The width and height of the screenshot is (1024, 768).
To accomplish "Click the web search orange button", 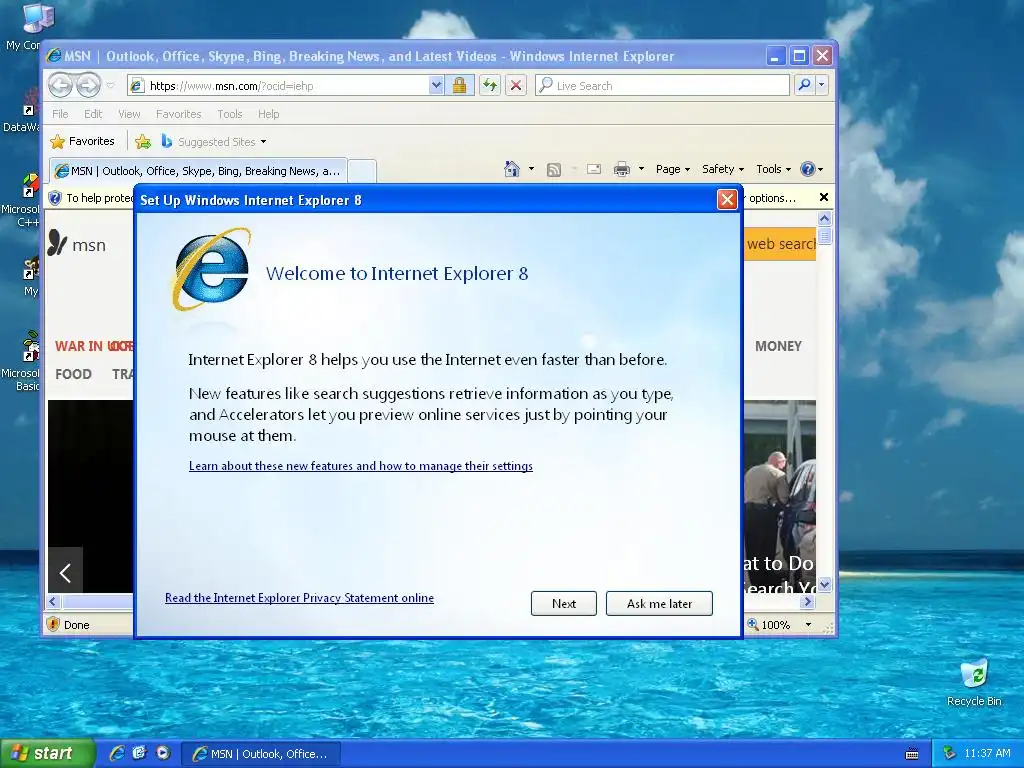I will 780,244.
